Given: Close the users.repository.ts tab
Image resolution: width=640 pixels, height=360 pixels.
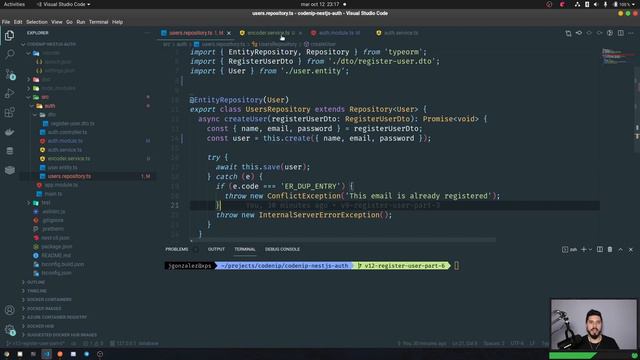Looking at the screenshot, I should coord(229,33).
